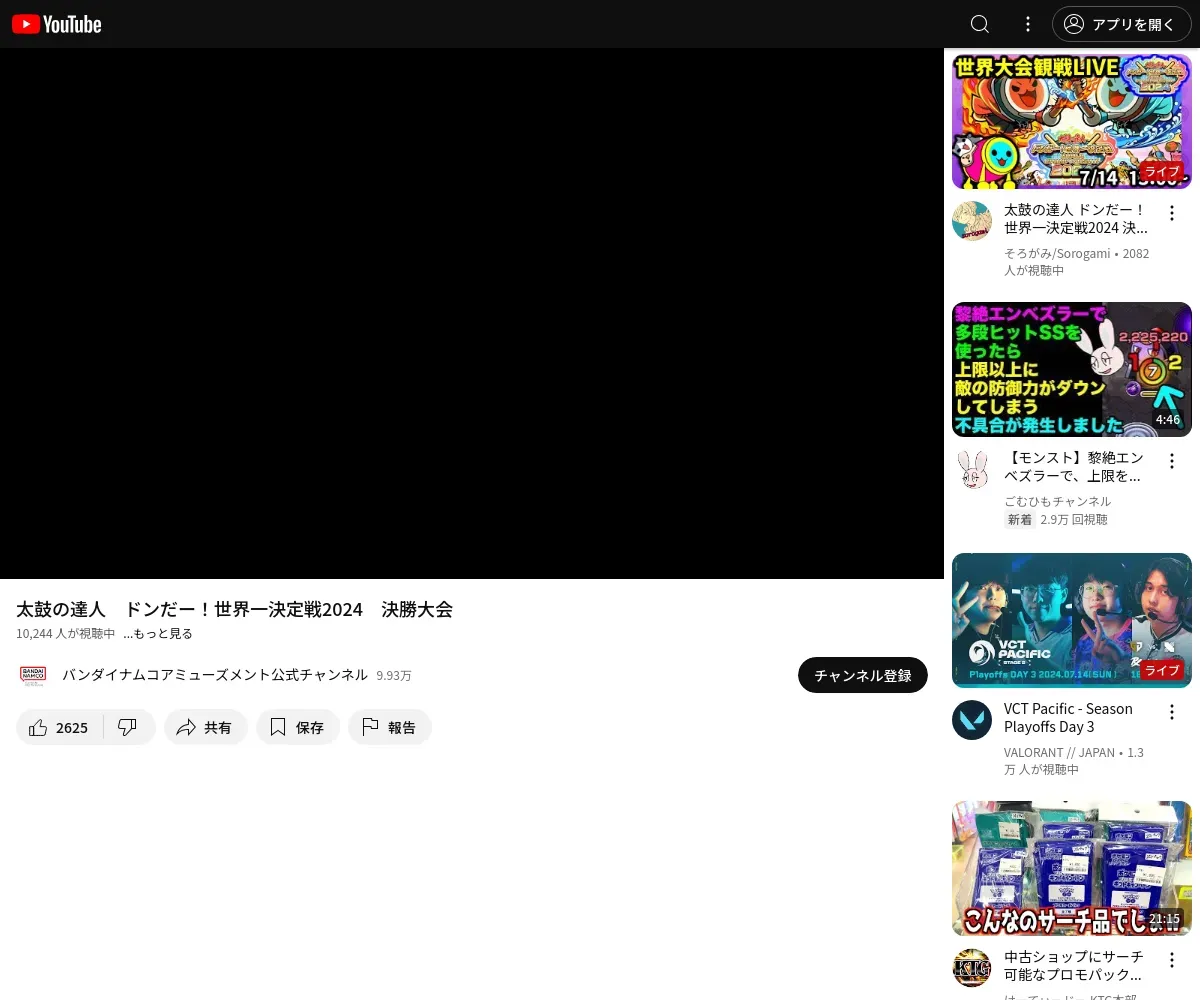Viewport: 1200px width, 1000px height.
Task: Open options menu for Sorogami video
Action: [x=1172, y=213]
